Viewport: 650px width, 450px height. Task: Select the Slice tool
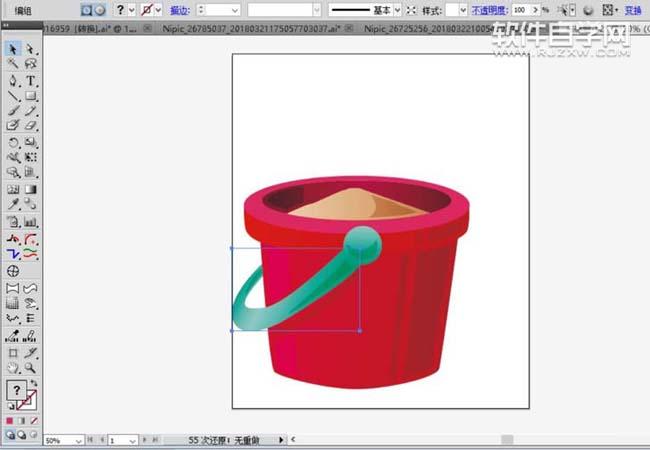(30, 353)
